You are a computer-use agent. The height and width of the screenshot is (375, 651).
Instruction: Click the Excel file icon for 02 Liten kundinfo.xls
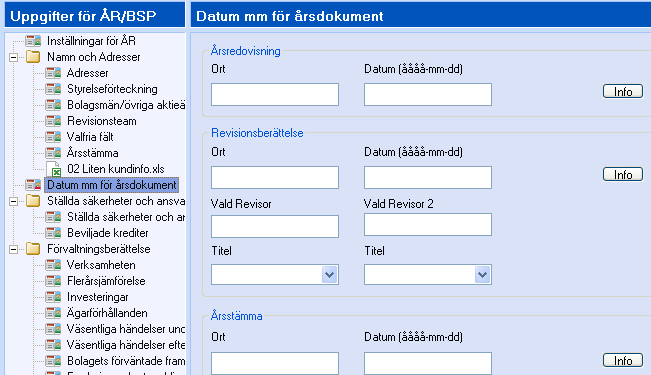(x=54, y=169)
